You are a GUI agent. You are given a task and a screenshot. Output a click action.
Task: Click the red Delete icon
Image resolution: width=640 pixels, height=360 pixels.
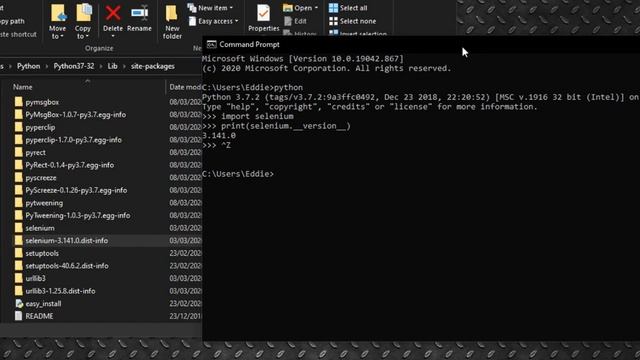point(113,13)
